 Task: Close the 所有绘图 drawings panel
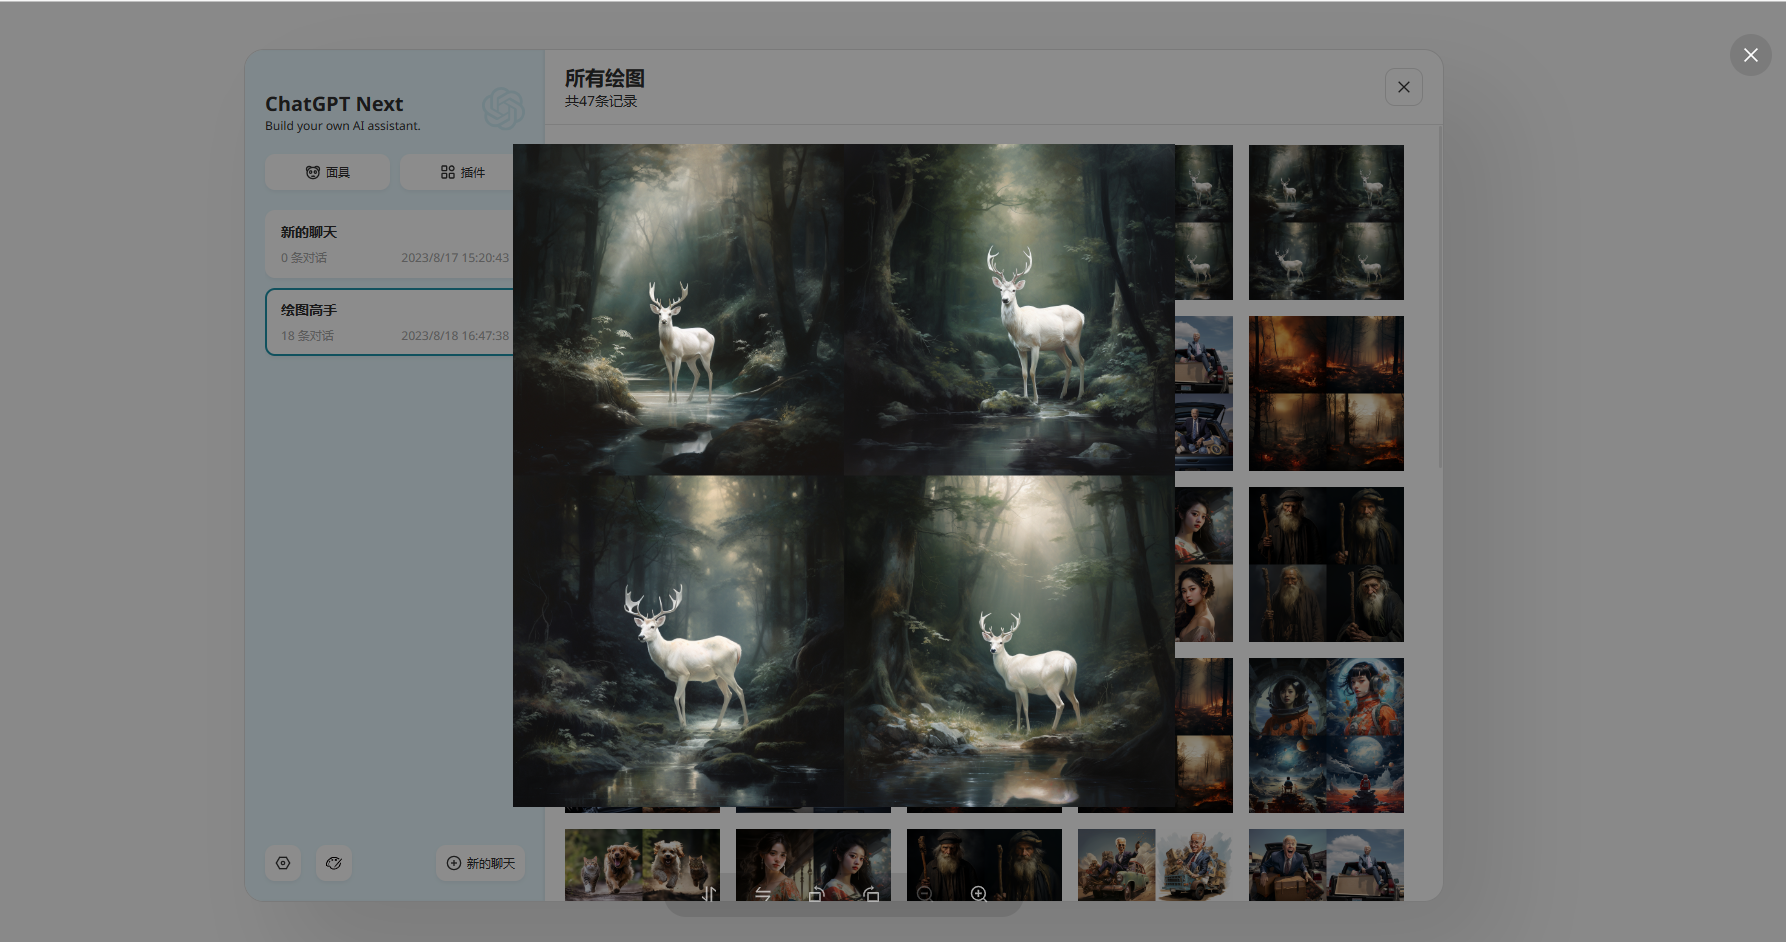point(1403,87)
